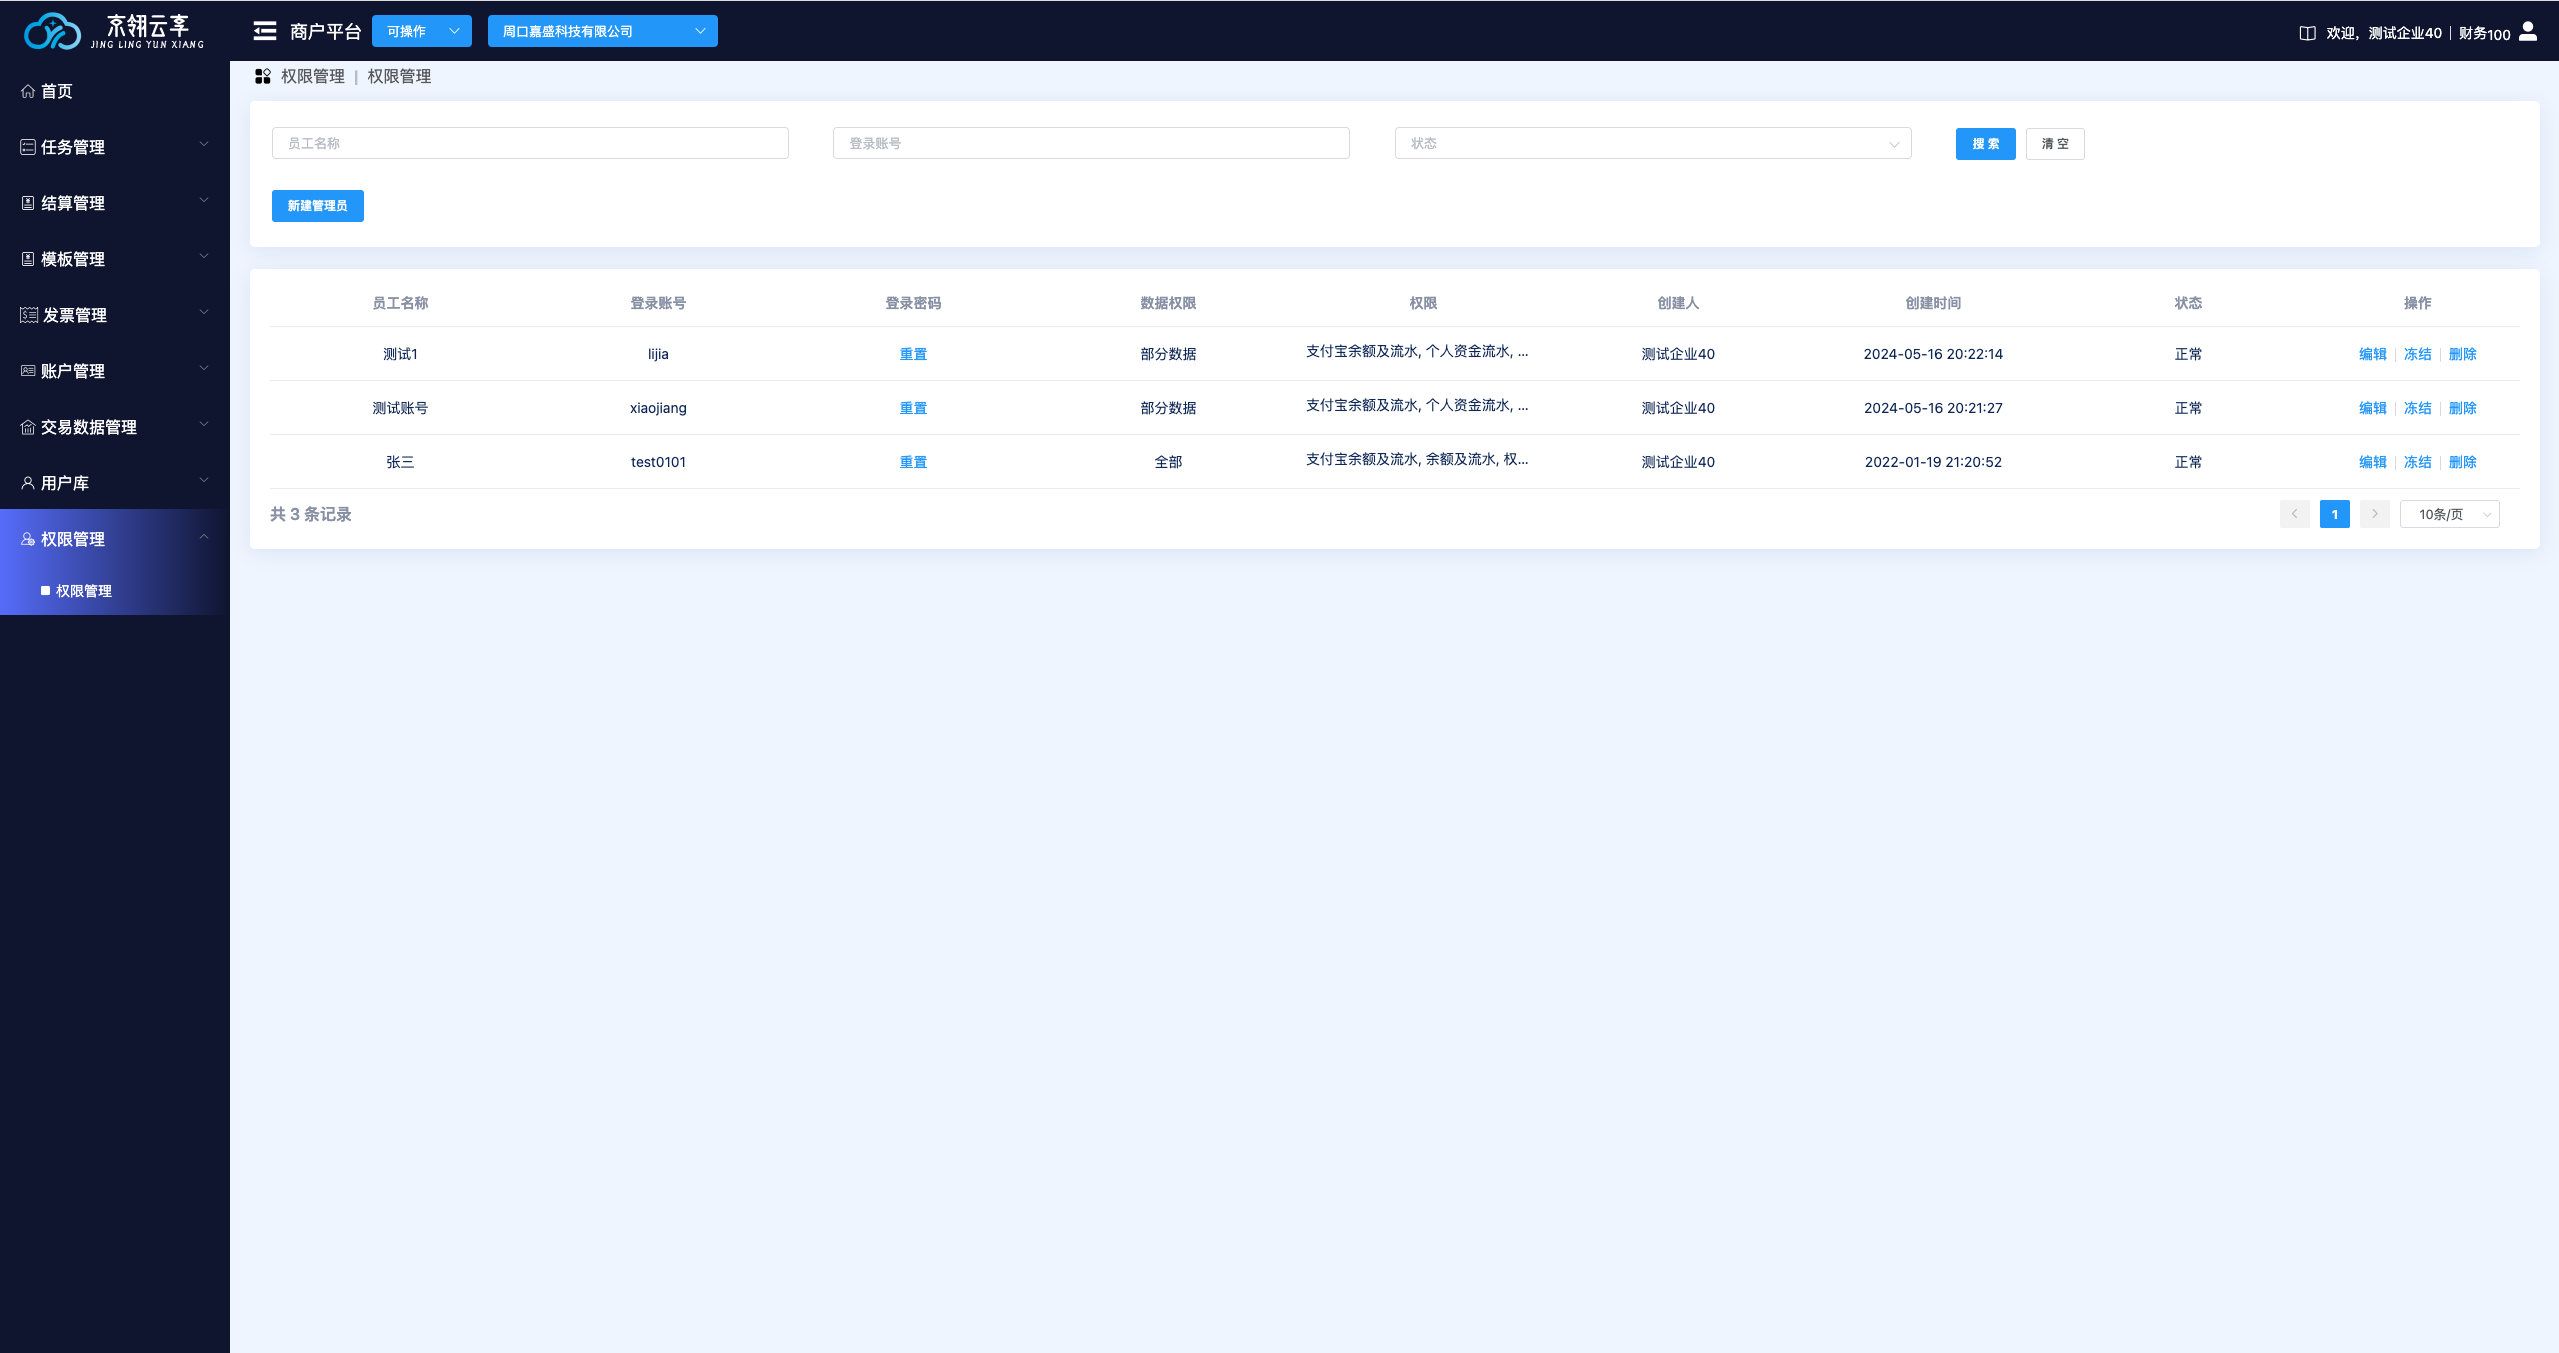Go to previous page arrow
The image size is (2559, 1353).
[x=2294, y=514]
